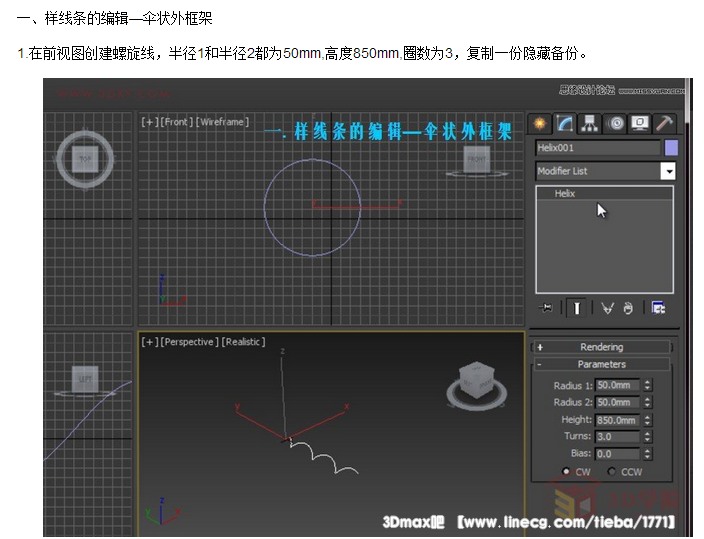Click the Radius 1 value field
Viewport: 704px width, 539px height.
point(617,385)
